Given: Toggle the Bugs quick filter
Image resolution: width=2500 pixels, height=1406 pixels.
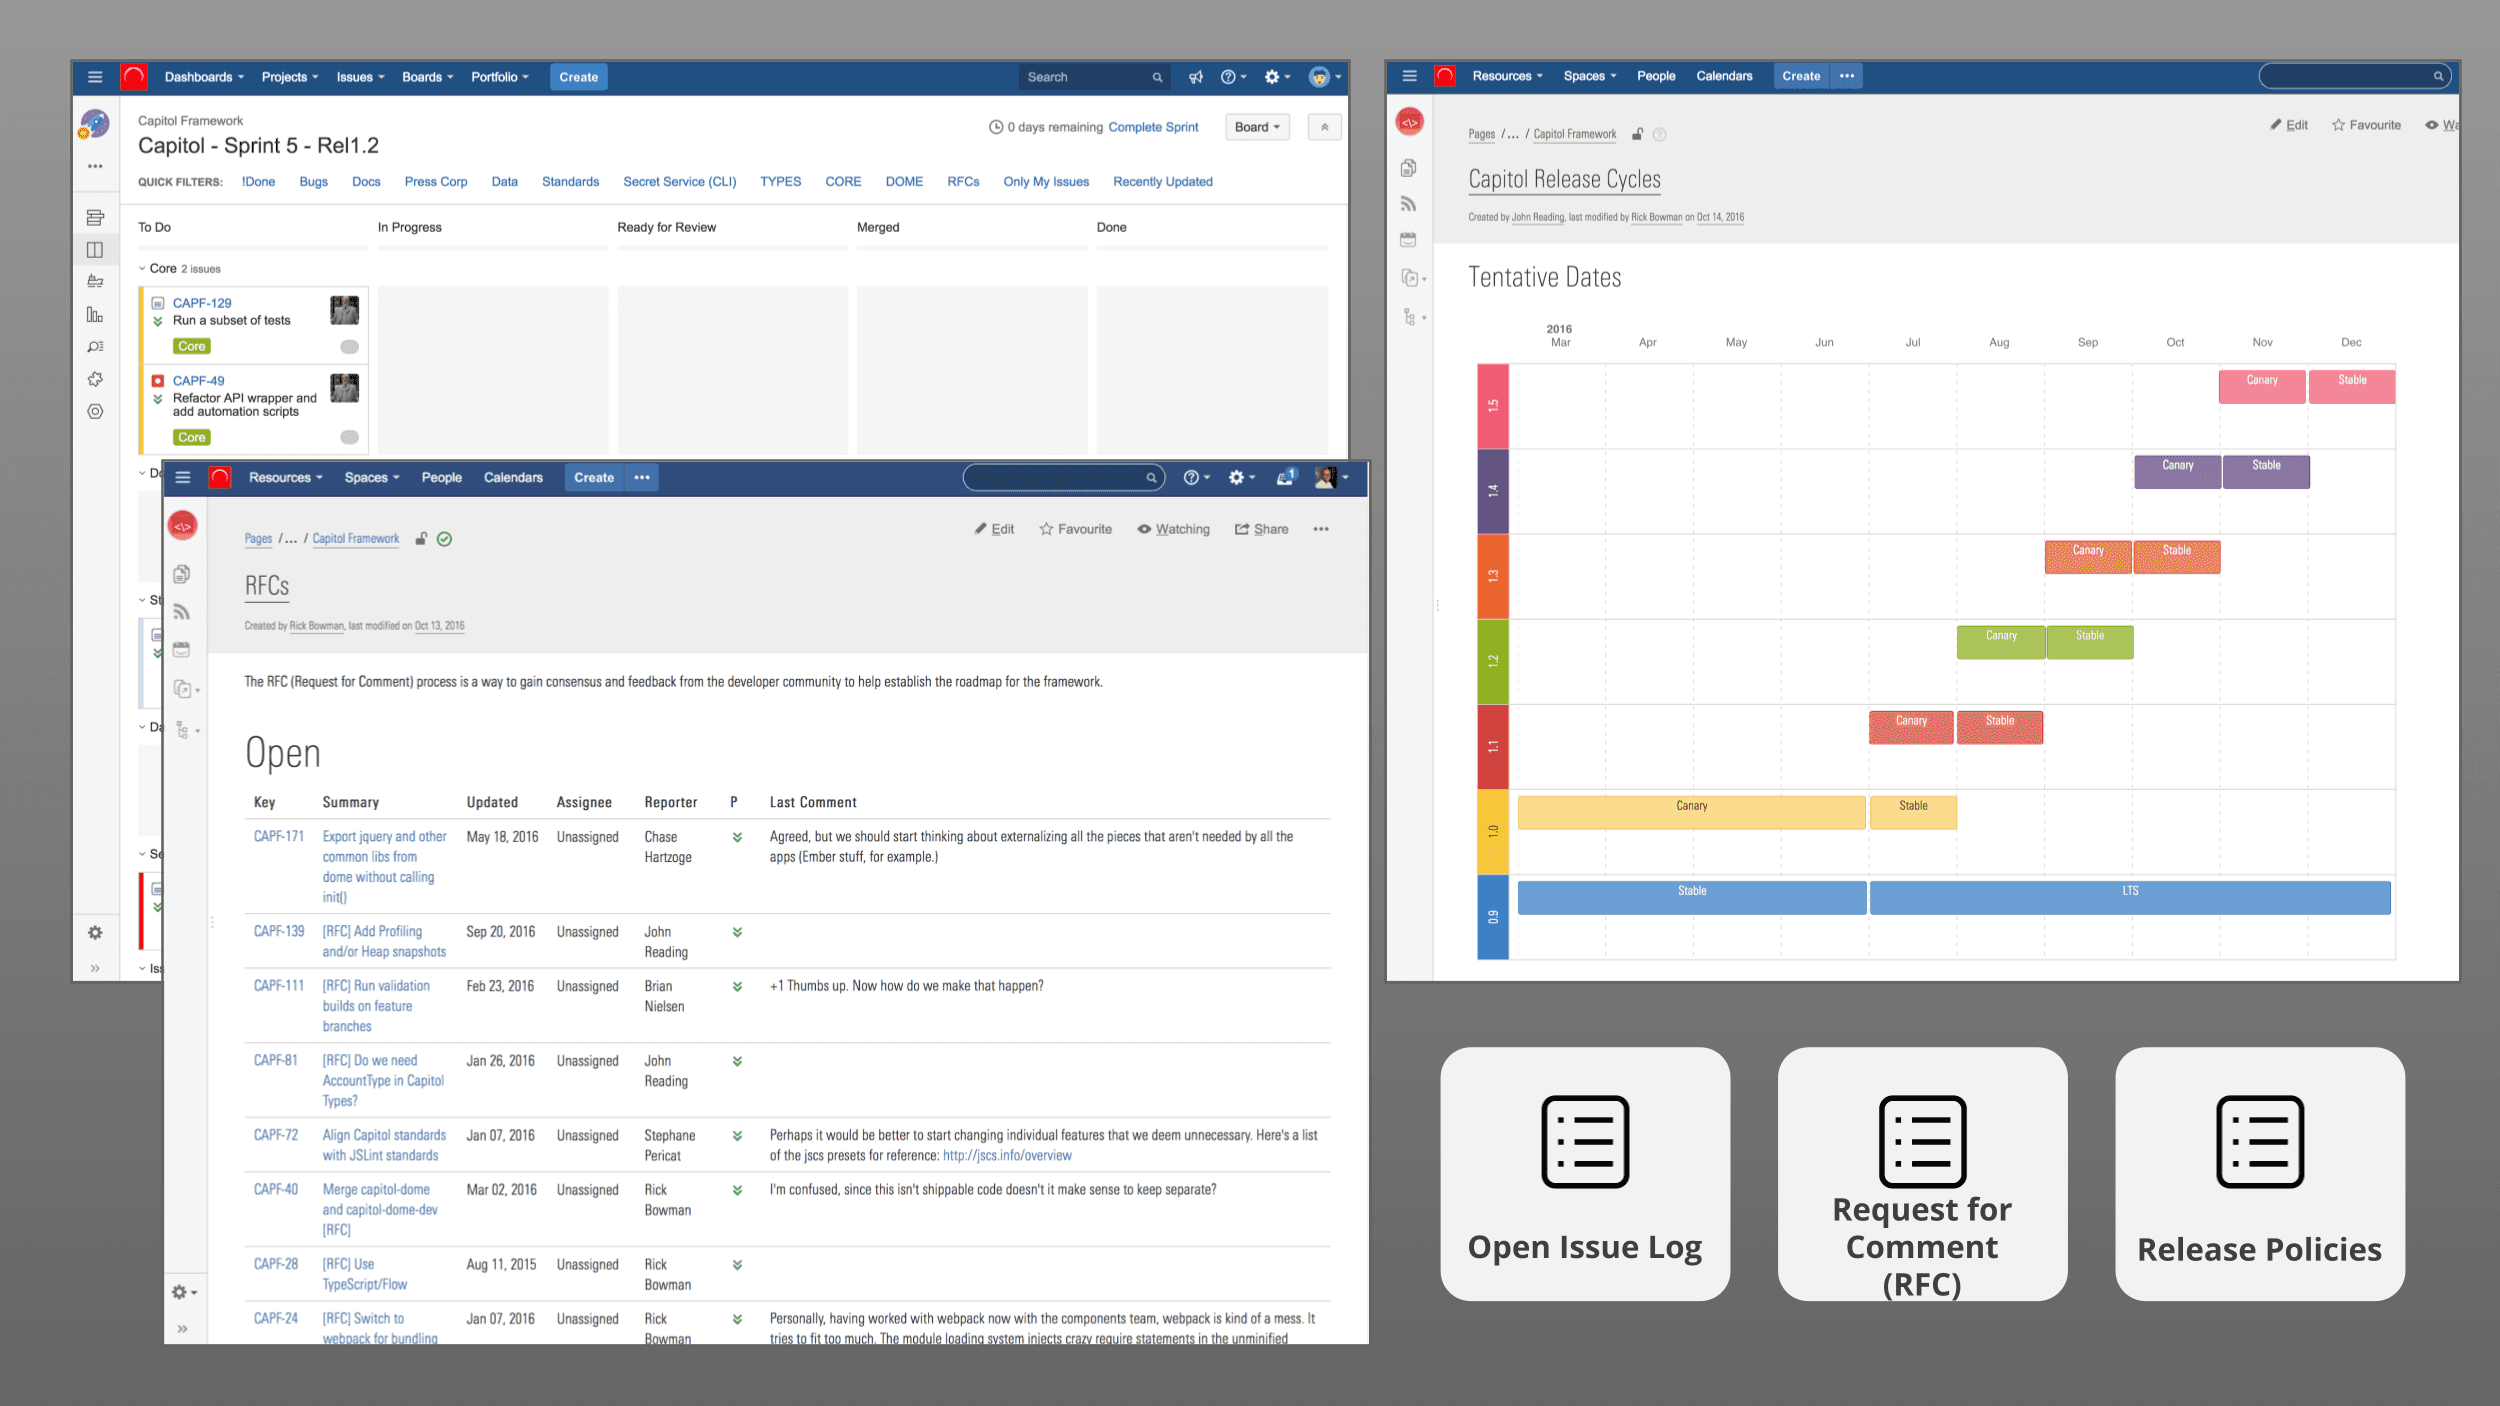Looking at the screenshot, I should pos(314,181).
